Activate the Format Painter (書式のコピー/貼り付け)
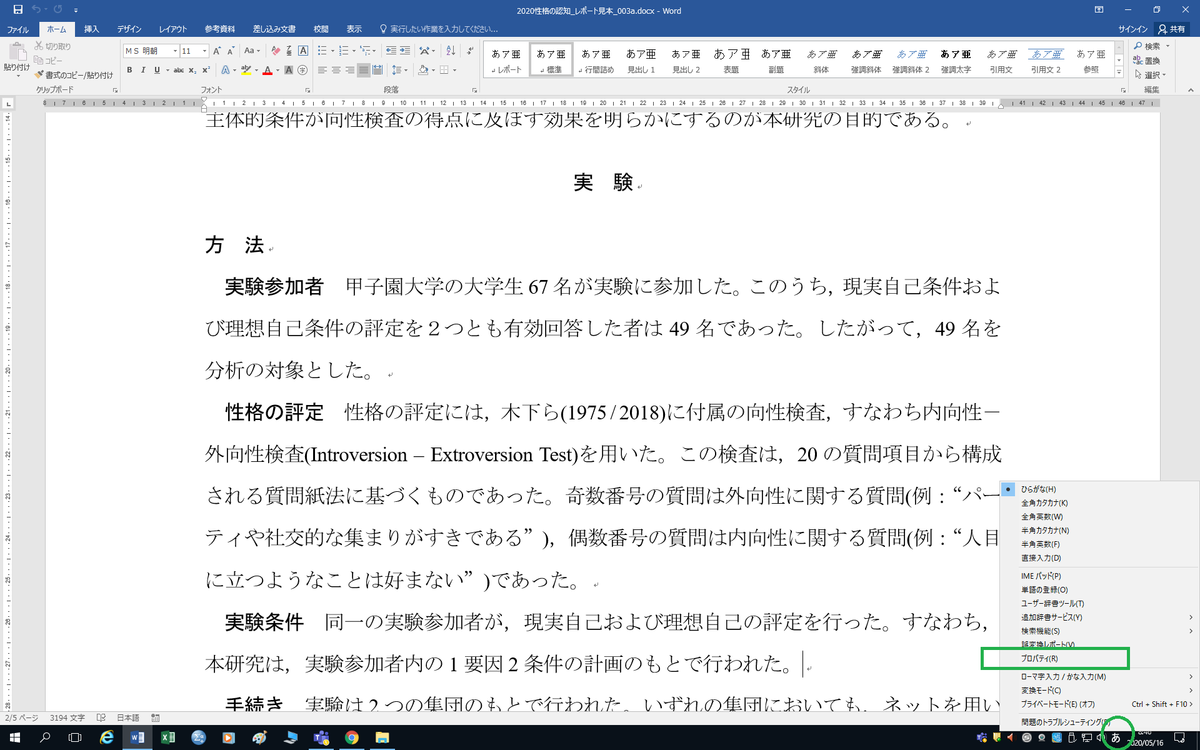This screenshot has height=750, width=1200. coord(40,74)
